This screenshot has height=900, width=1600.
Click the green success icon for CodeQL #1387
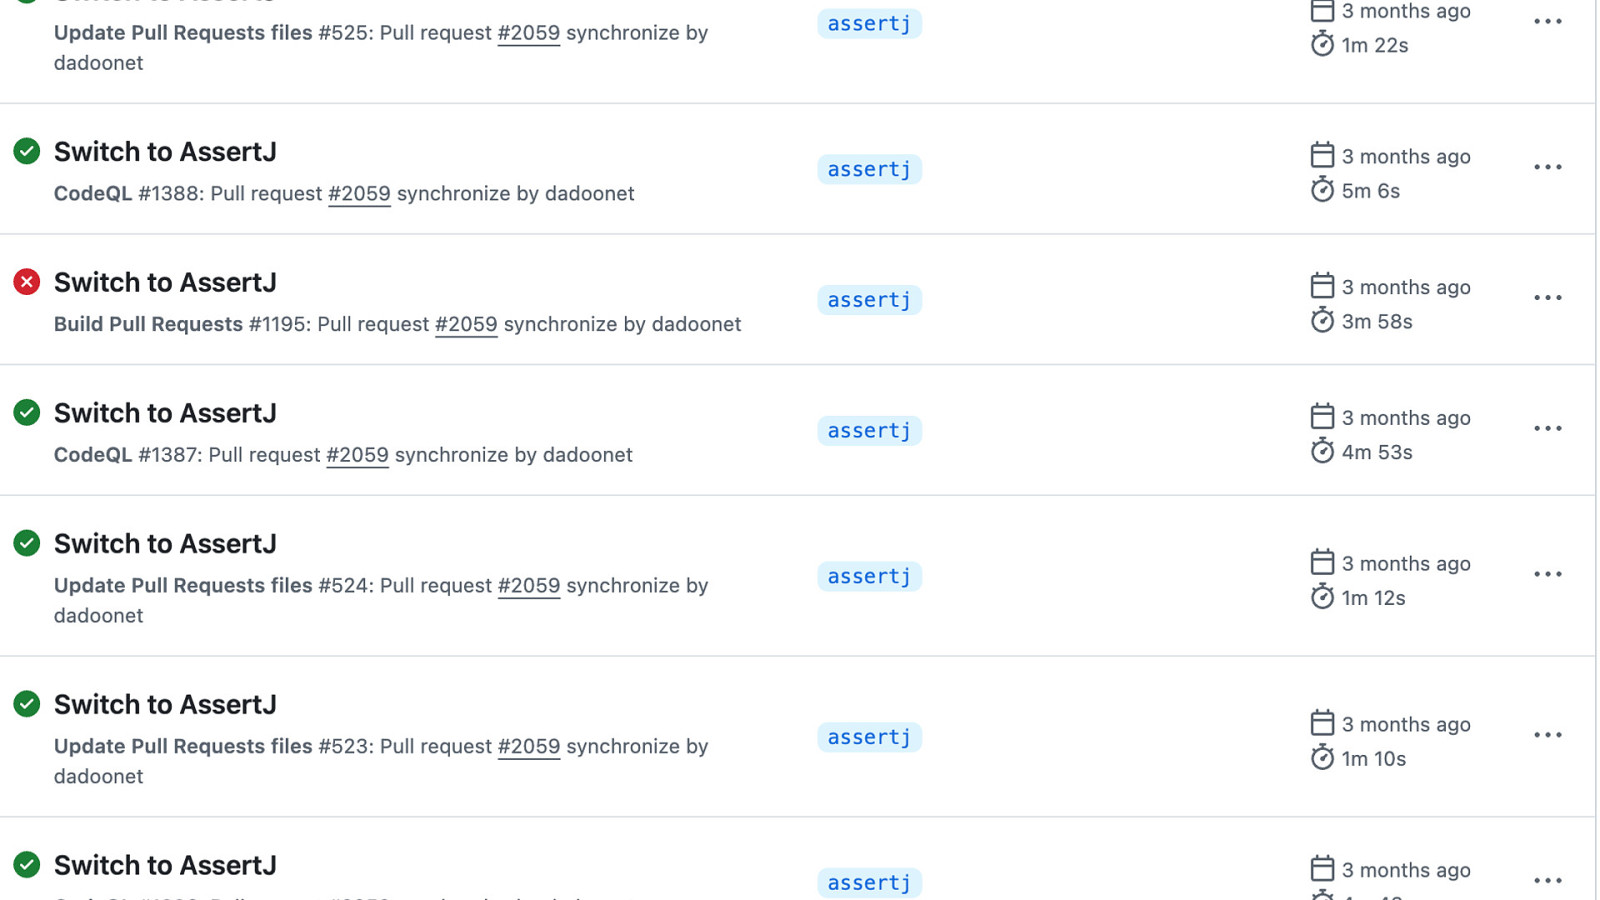click(x=27, y=412)
